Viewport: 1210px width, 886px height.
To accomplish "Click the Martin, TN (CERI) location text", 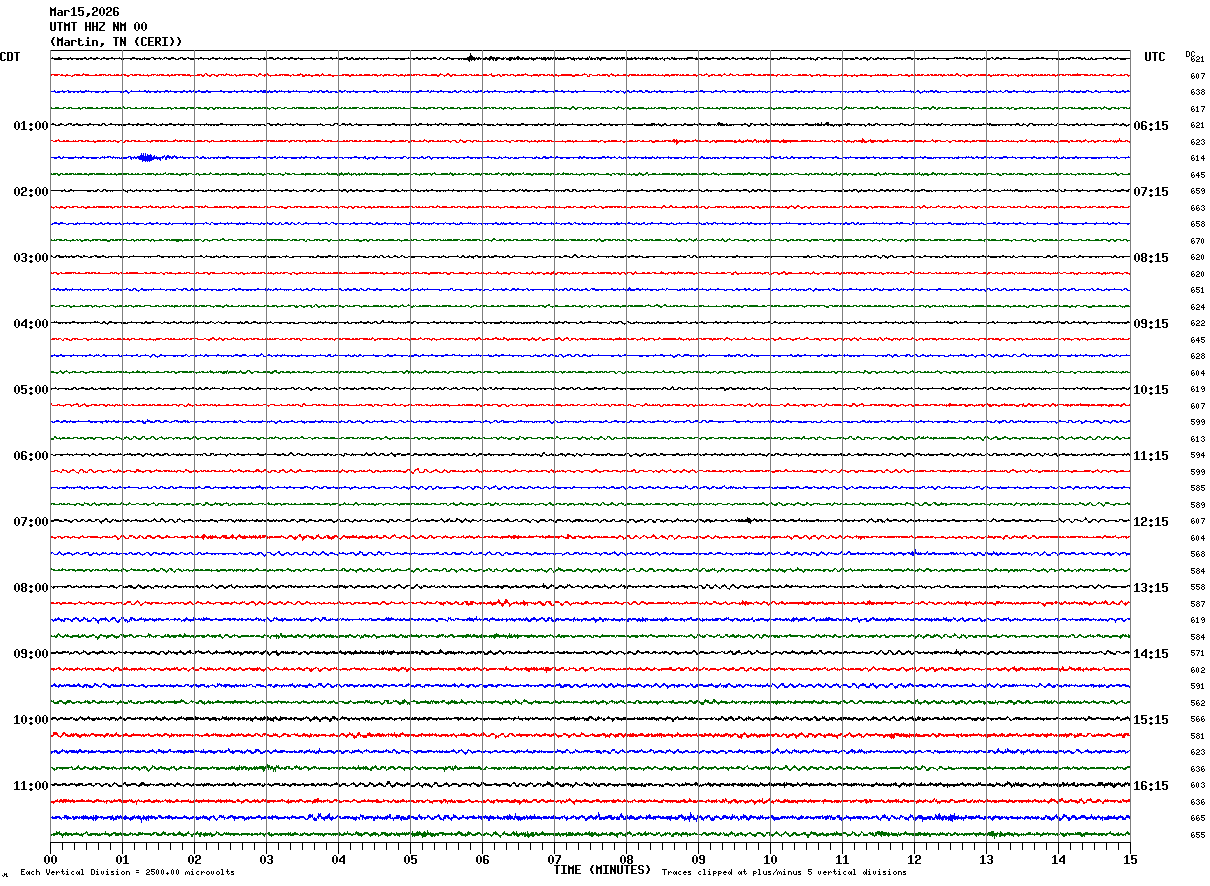I will pyautogui.click(x=116, y=42).
